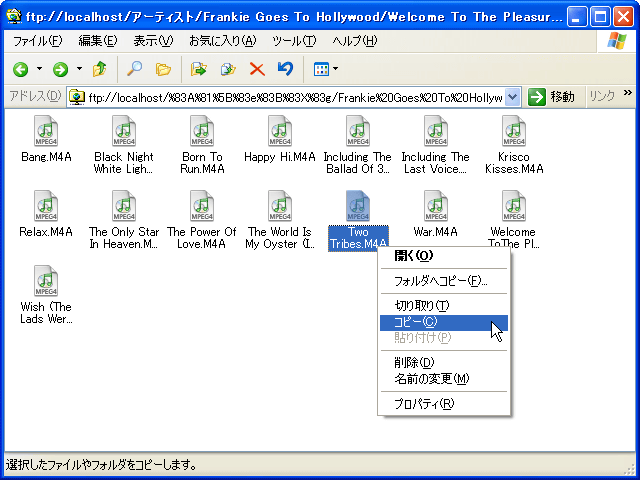
Task: Select the Two Tribes.M4A file icon
Action: 358,206
